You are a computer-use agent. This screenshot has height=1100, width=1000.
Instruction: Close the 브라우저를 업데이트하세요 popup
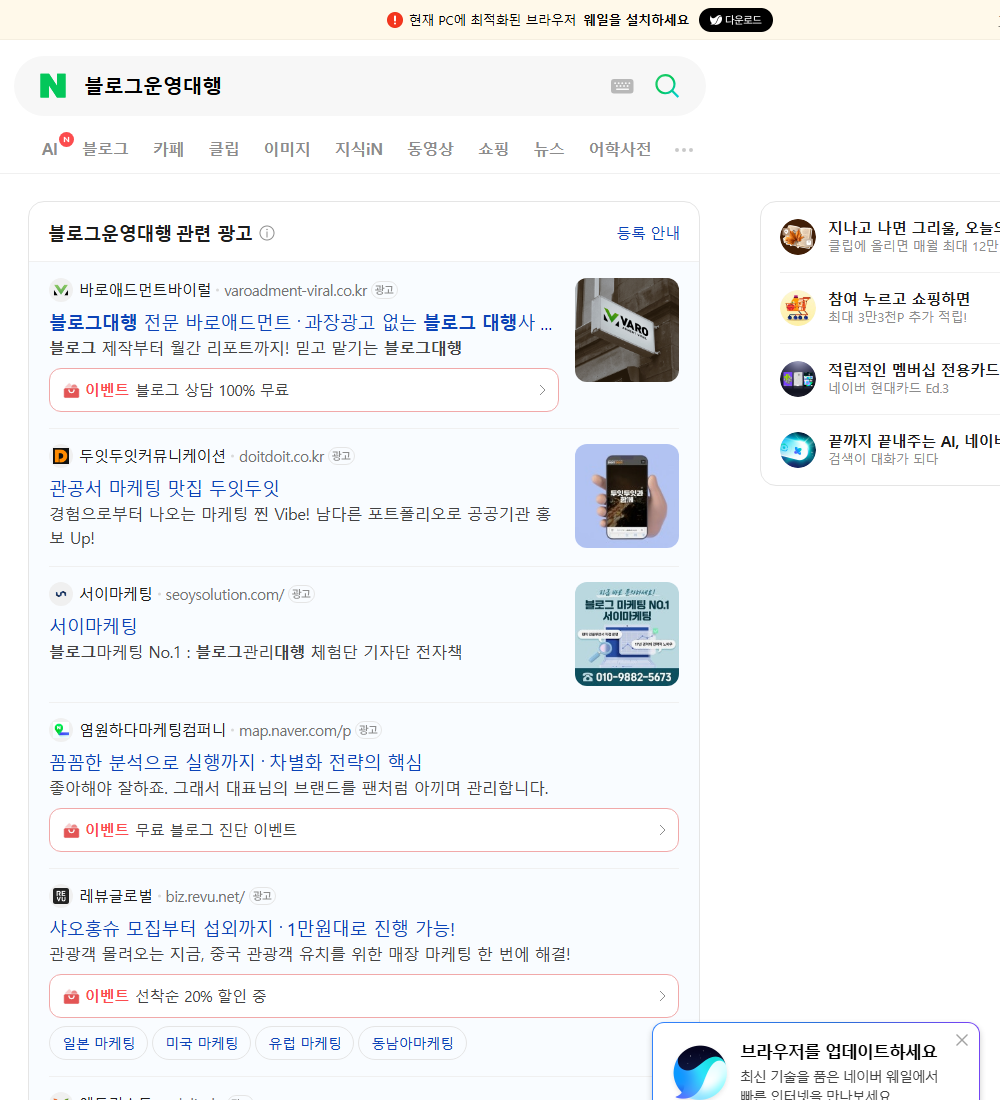point(961,1040)
